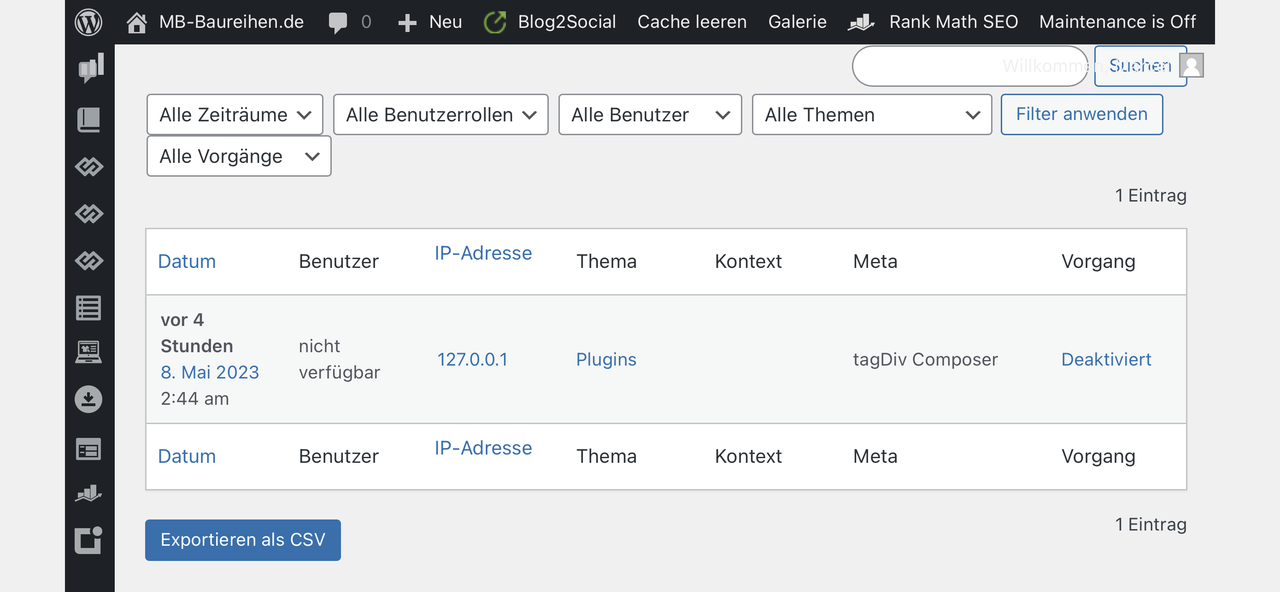Click the laptop monitor icon in the sidebar
The width and height of the screenshot is (1280, 592).
pyautogui.click(x=89, y=352)
